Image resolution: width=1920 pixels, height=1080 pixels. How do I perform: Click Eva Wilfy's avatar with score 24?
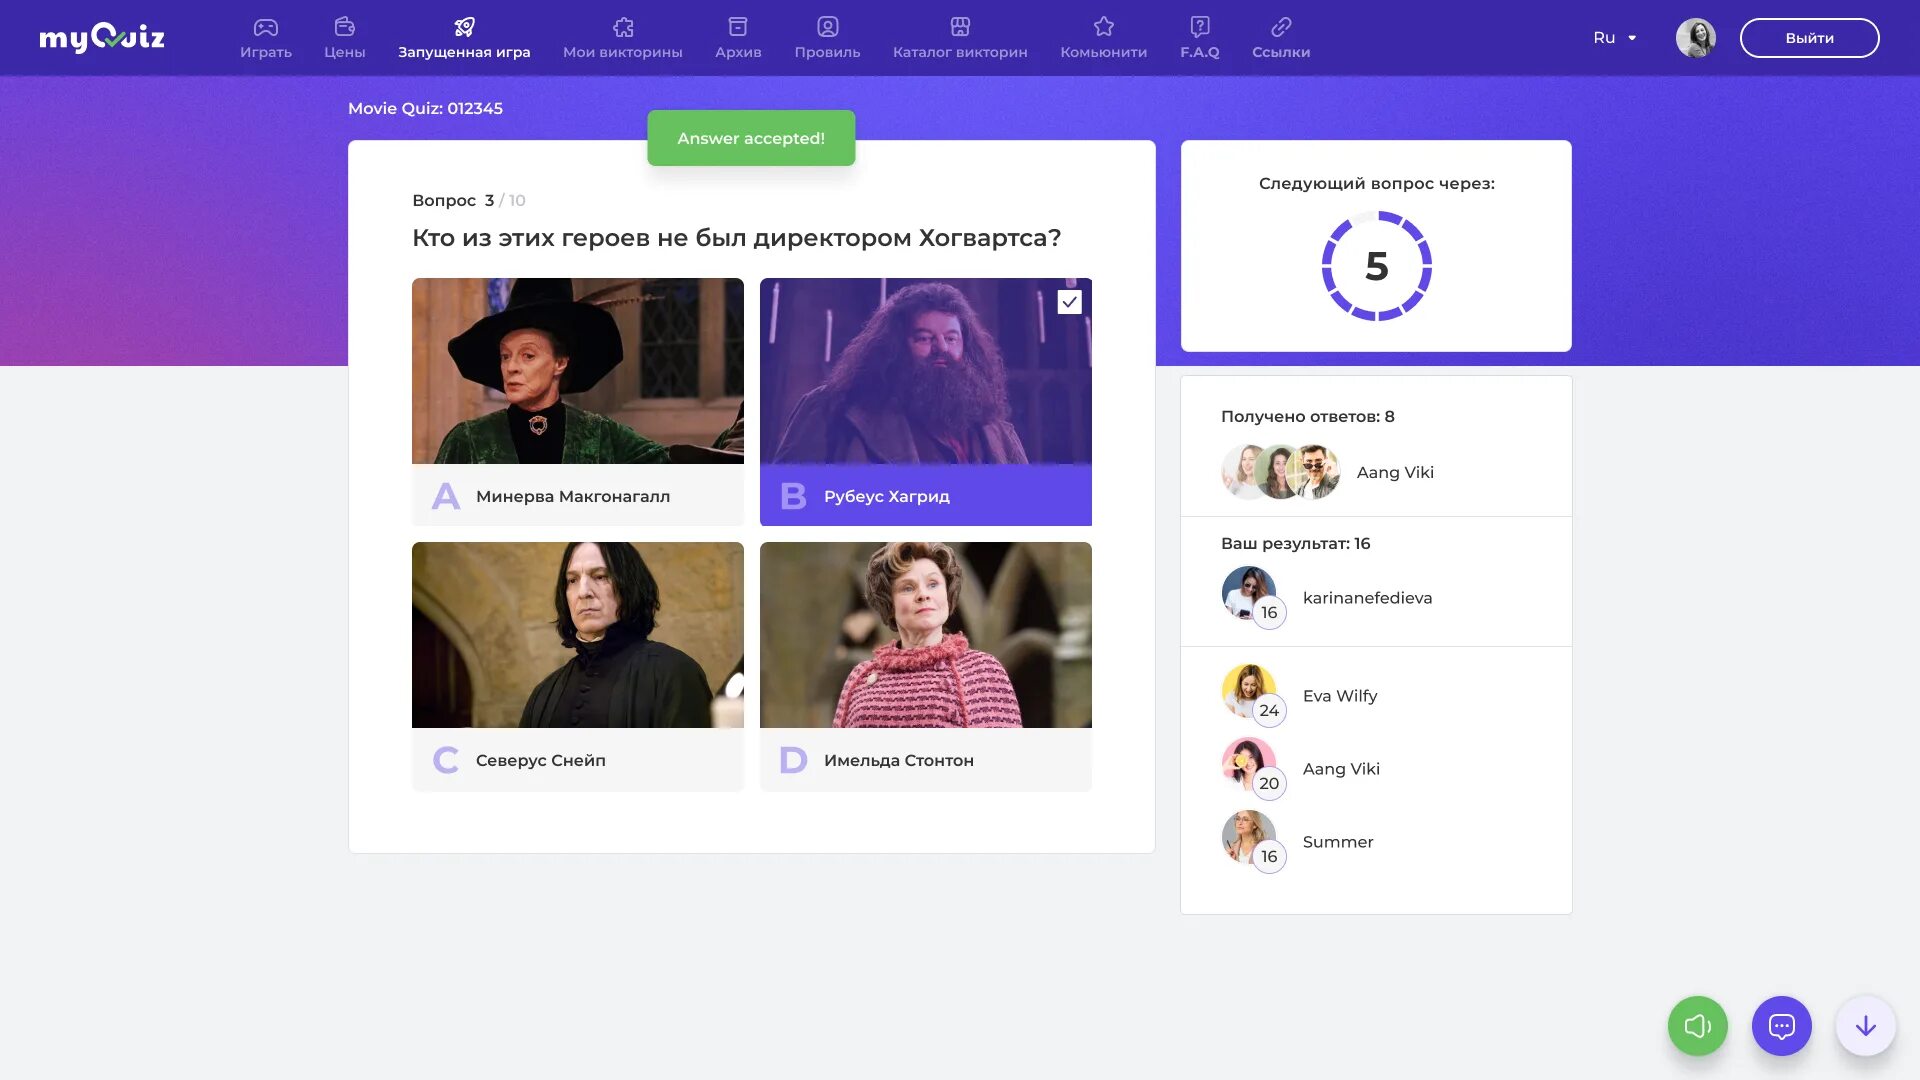coord(1249,692)
